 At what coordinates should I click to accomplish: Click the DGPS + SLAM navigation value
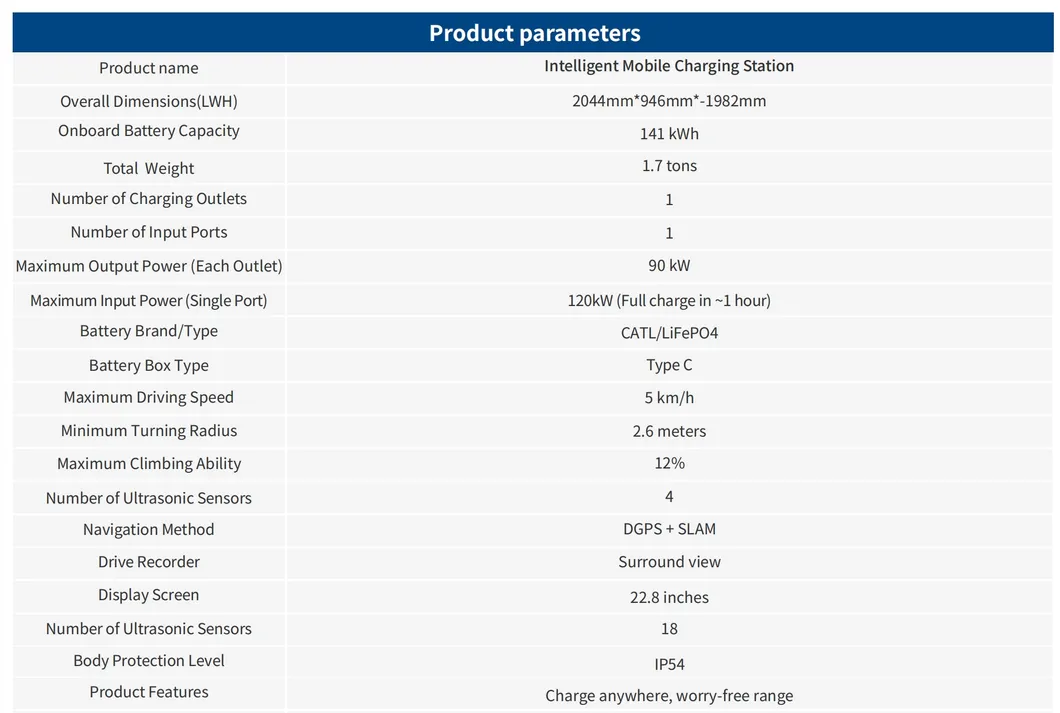(x=669, y=529)
